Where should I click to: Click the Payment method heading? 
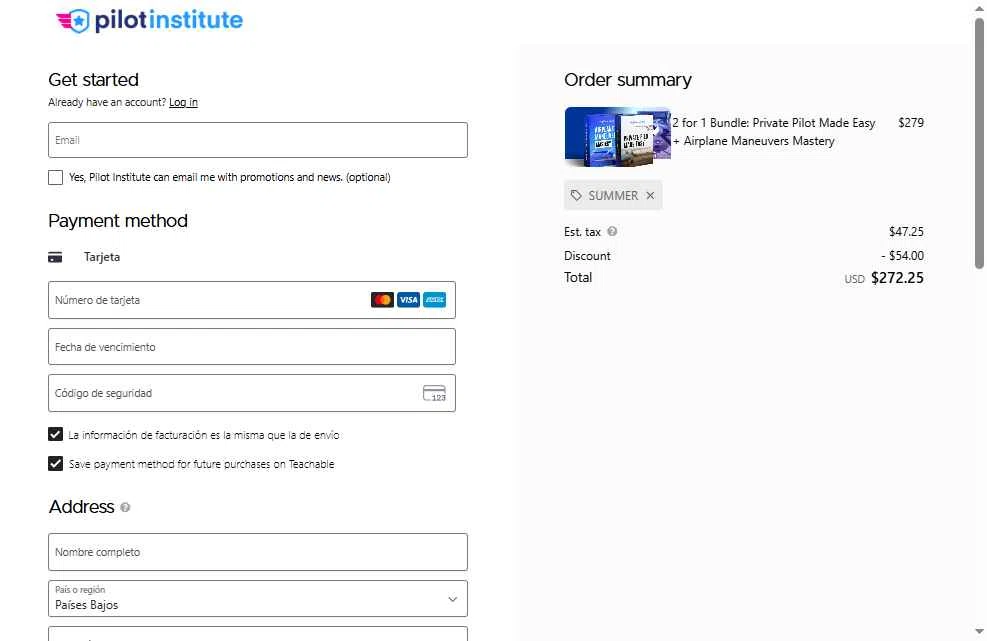coord(118,220)
